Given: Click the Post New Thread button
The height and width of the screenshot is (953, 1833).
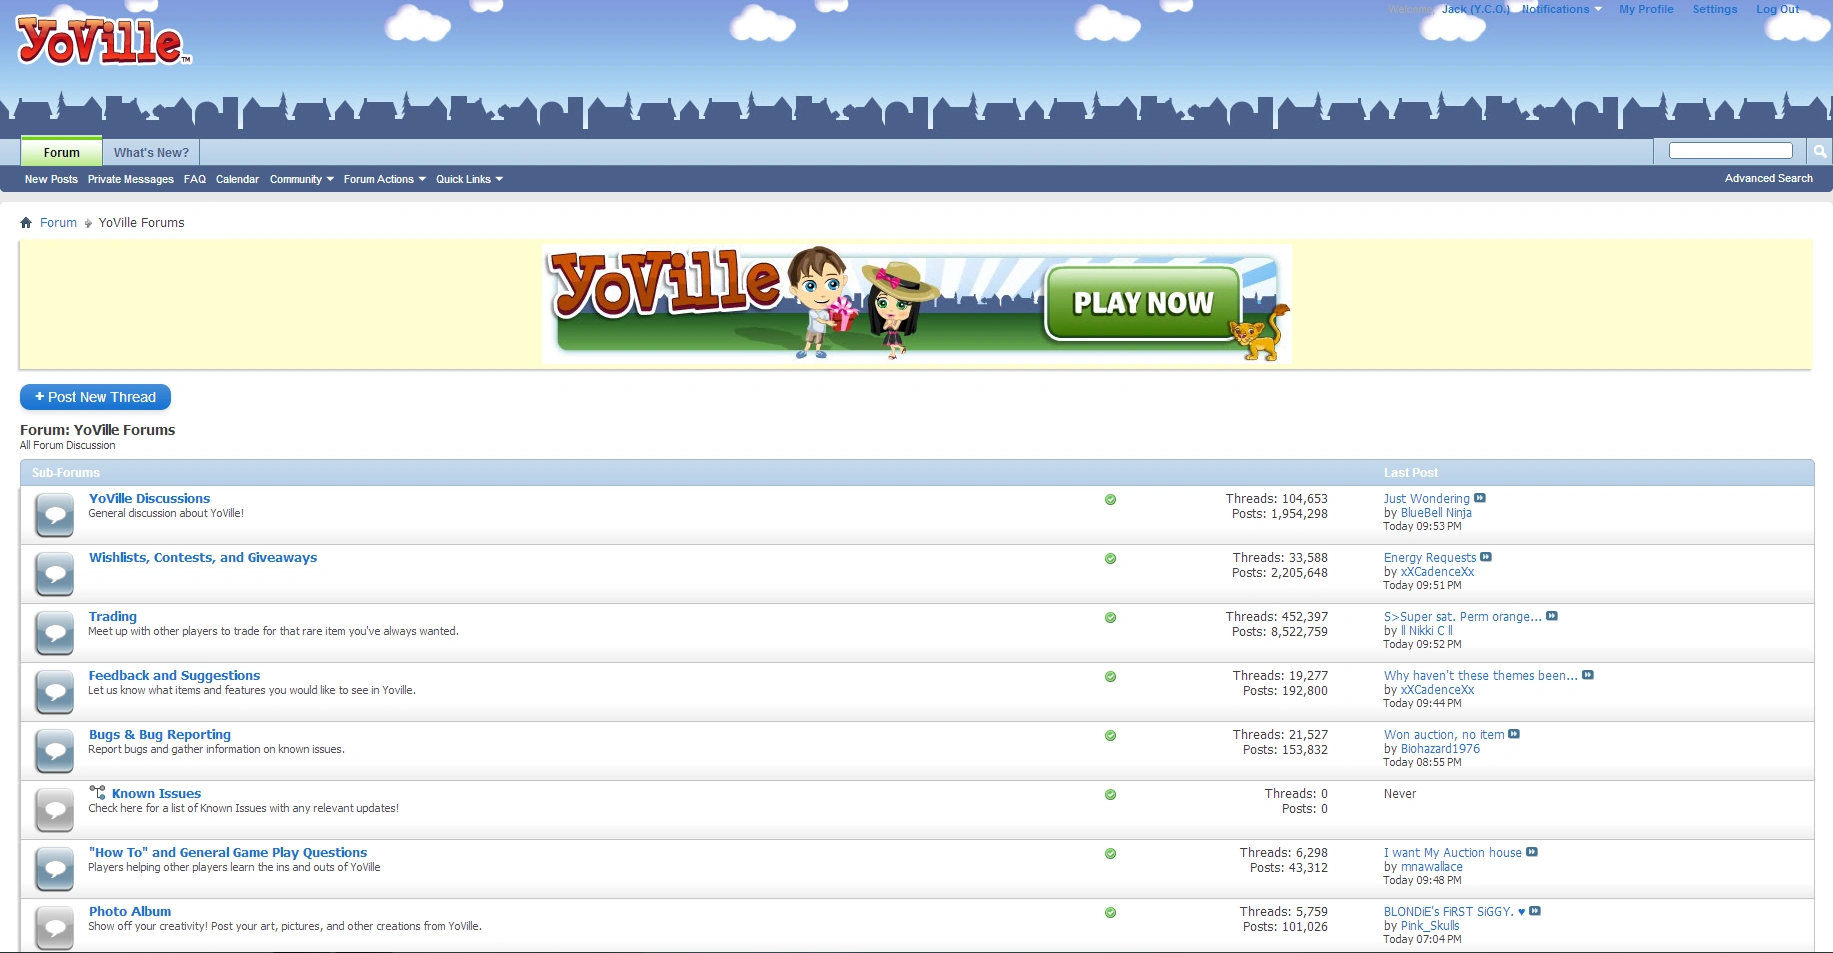Looking at the screenshot, I should [95, 397].
